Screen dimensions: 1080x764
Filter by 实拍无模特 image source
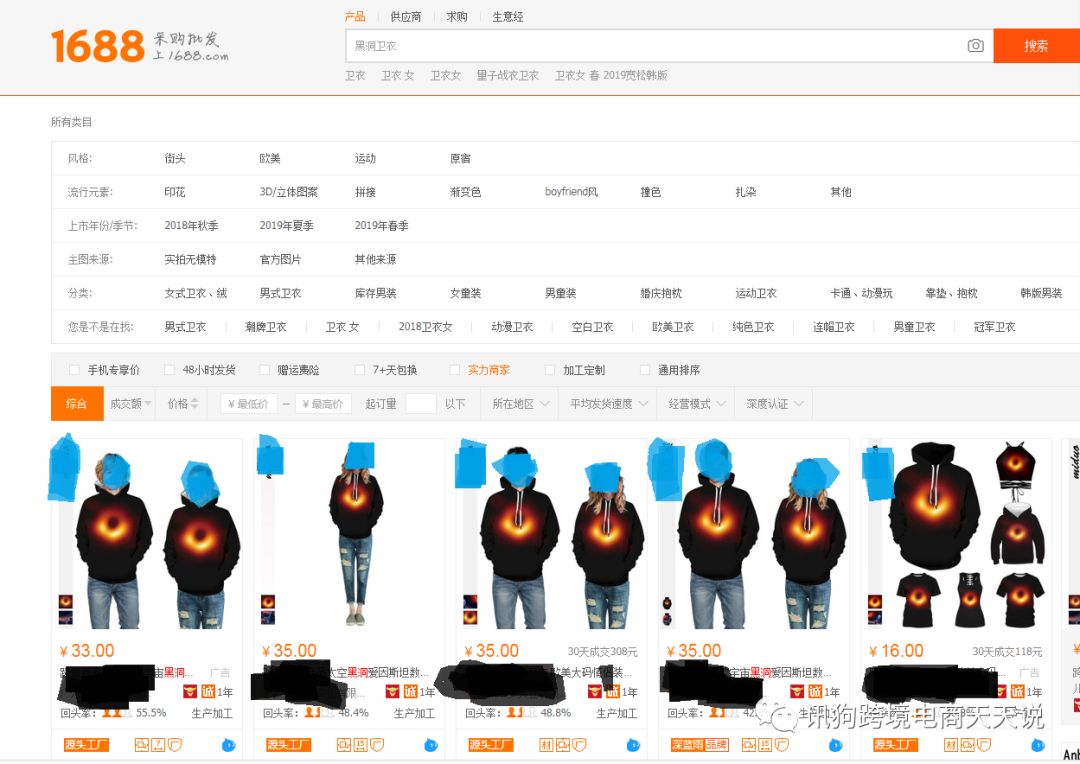(190, 260)
